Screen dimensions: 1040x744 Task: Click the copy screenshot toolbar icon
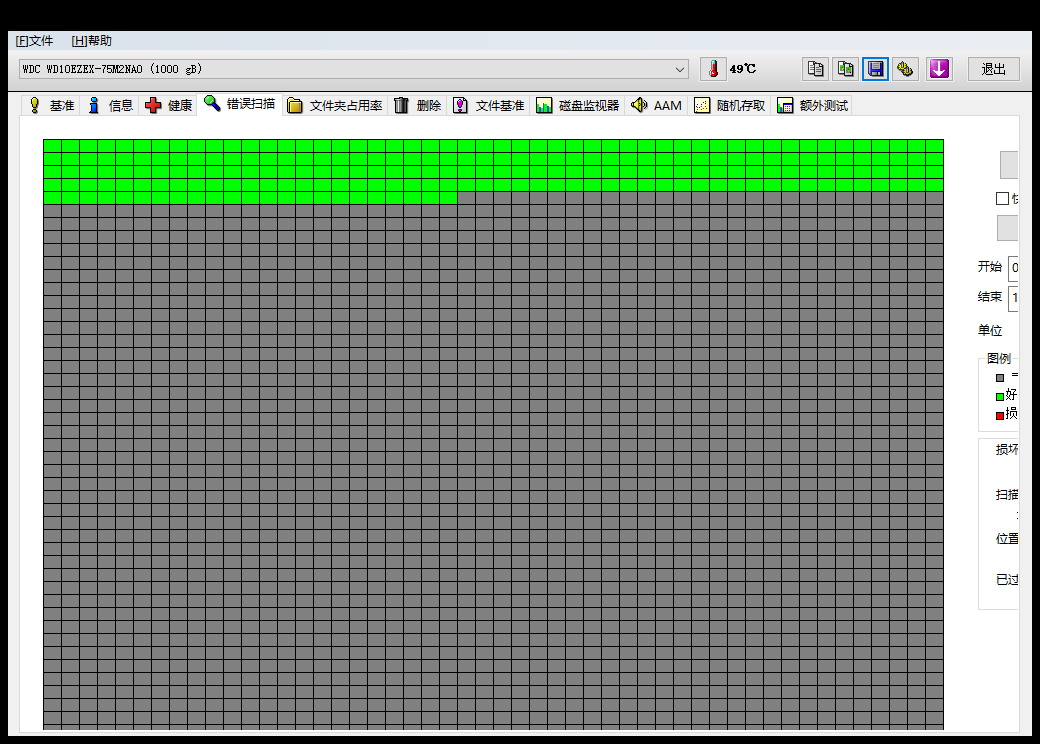pos(846,69)
